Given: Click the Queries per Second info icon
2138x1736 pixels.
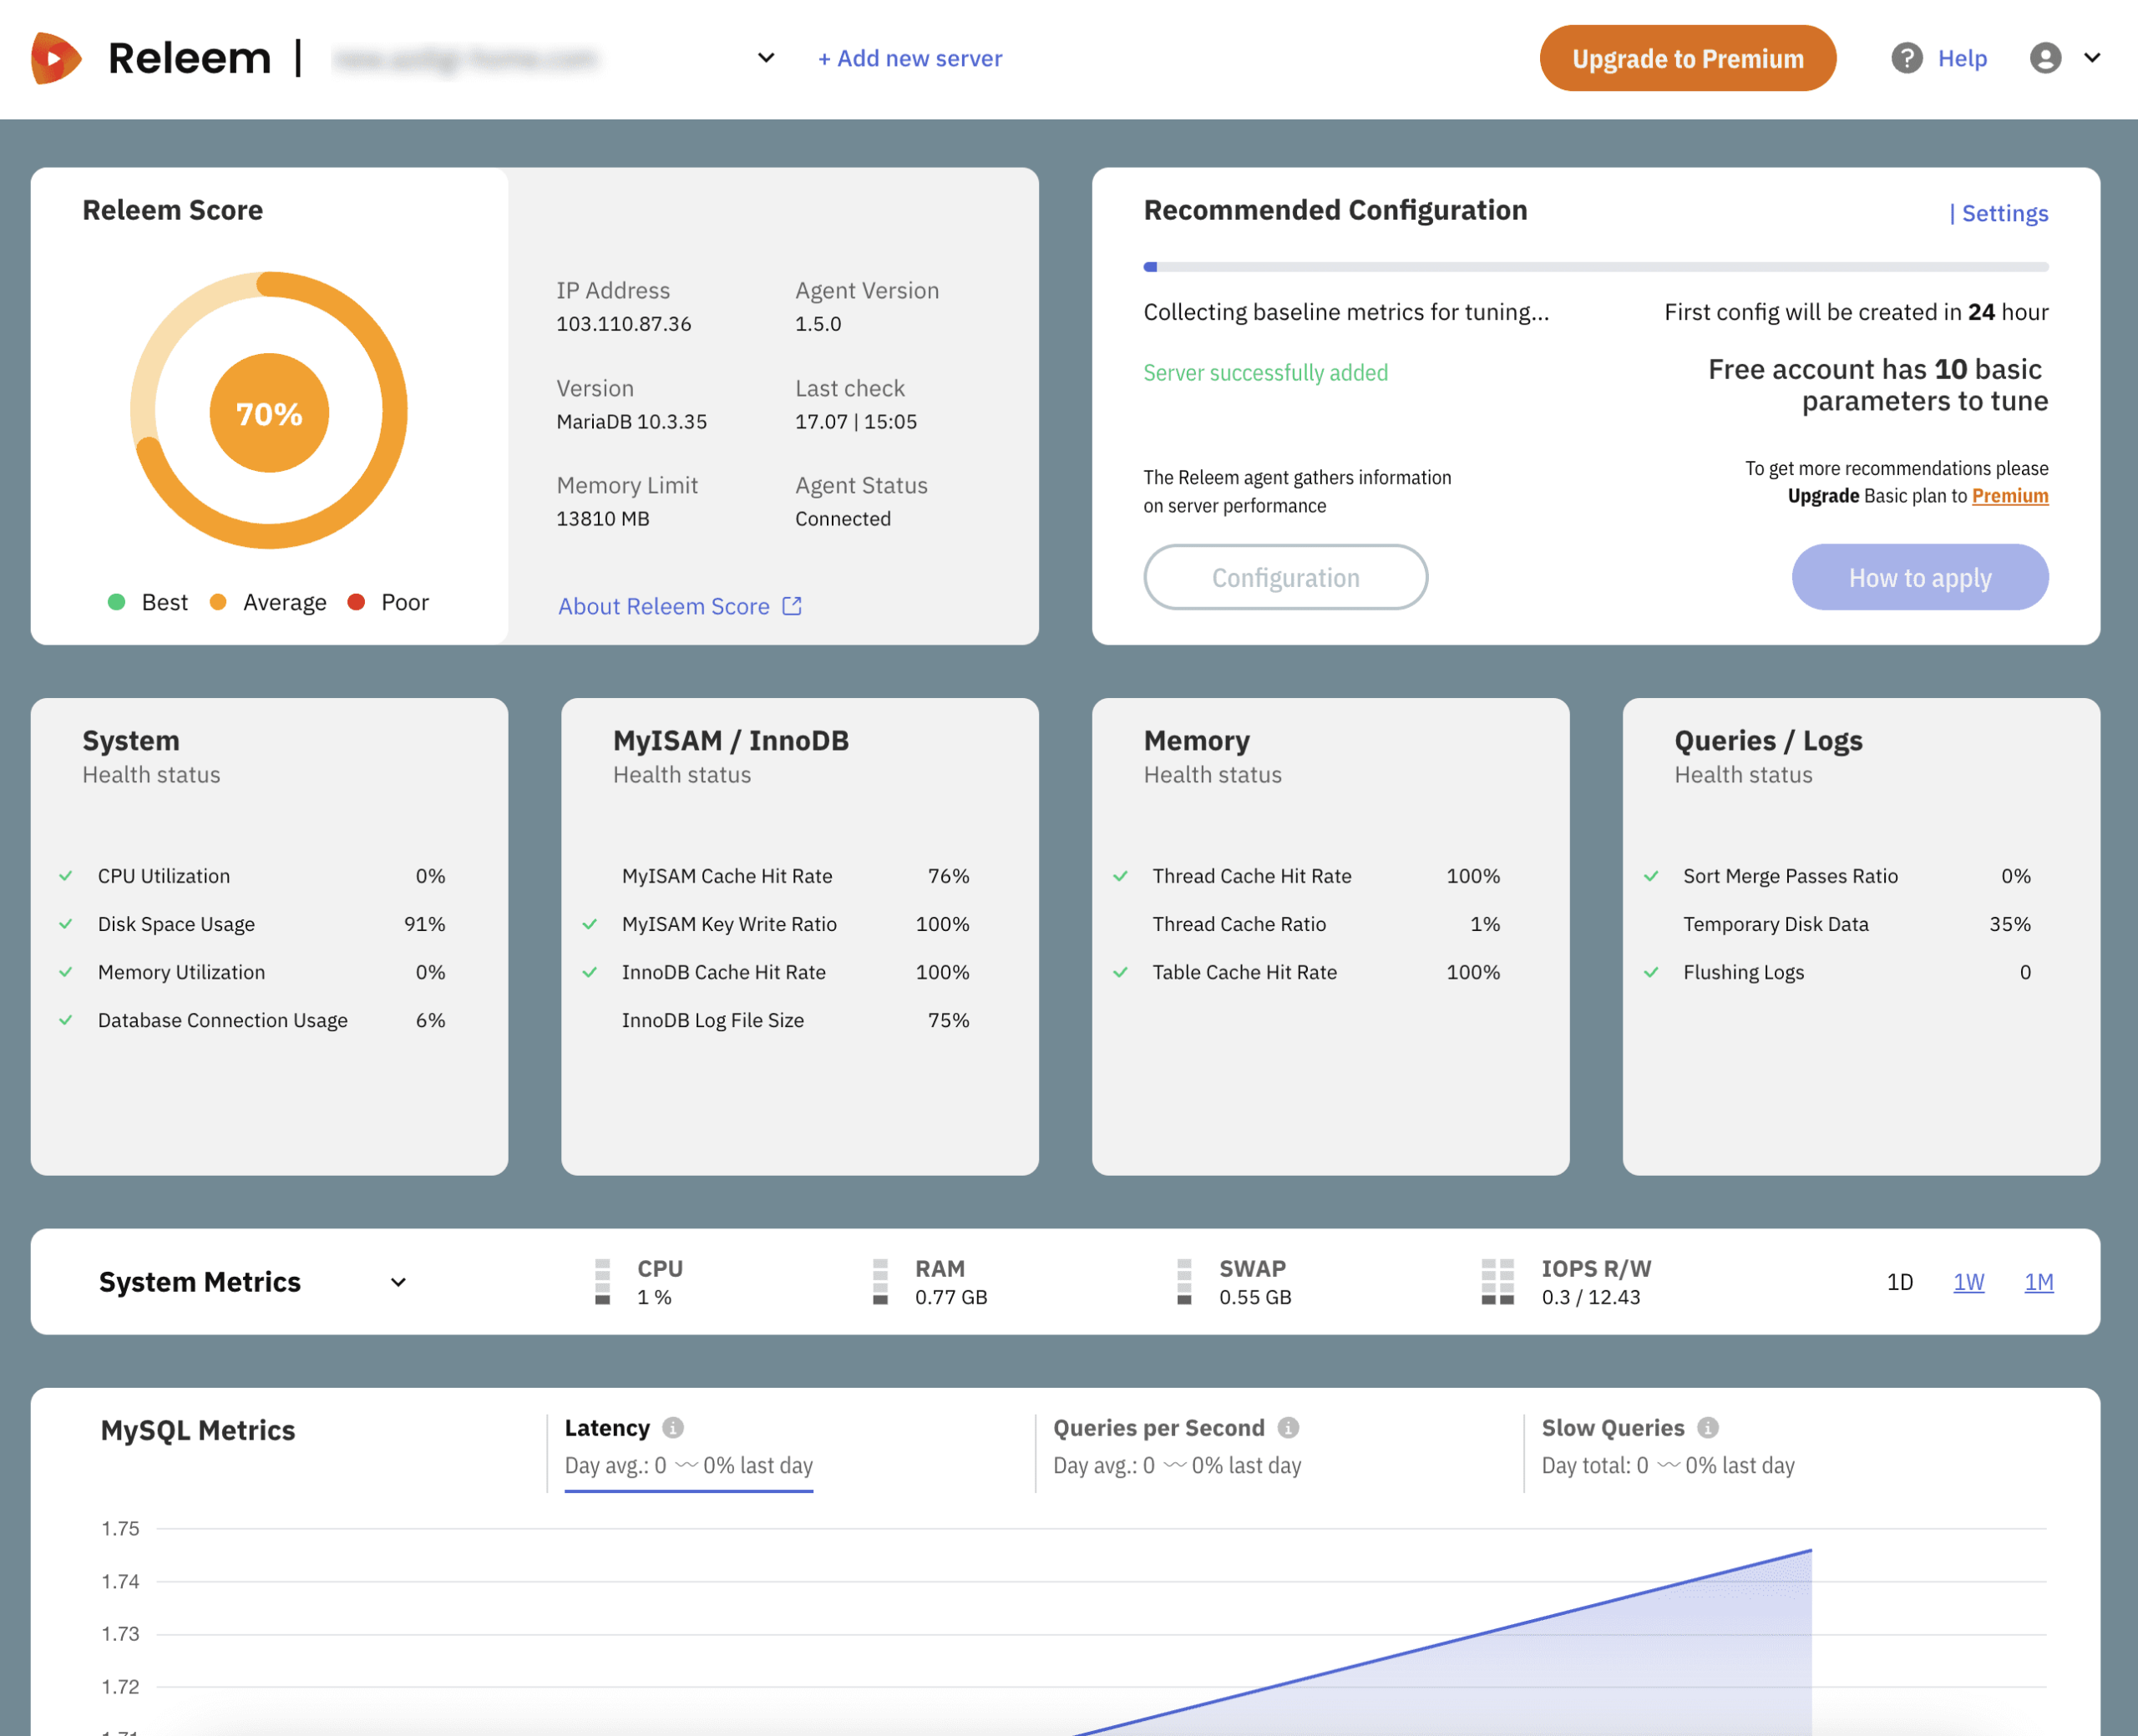Looking at the screenshot, I should pos(1288,1427).
